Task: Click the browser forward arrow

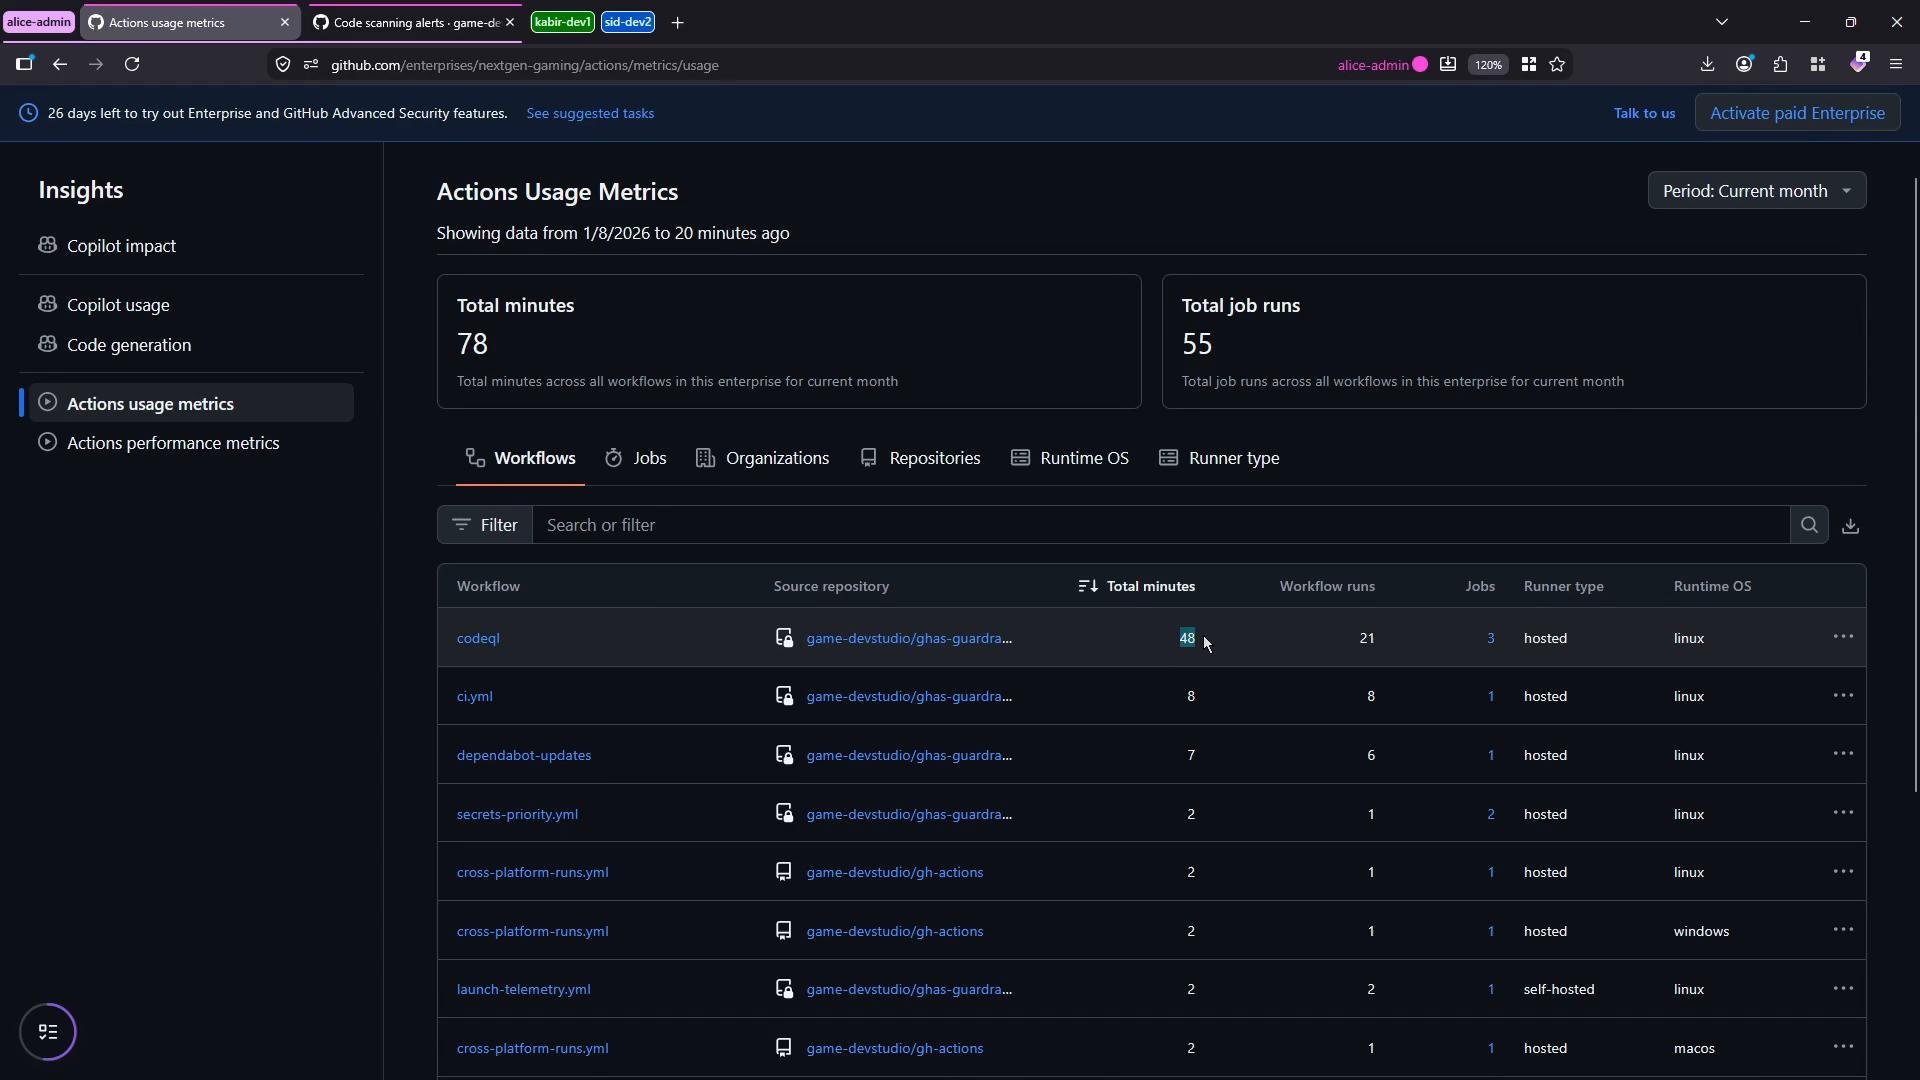Action: click(96, 65)
